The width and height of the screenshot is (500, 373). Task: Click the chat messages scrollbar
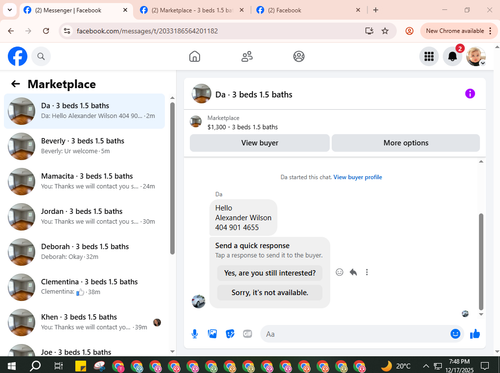481,262
